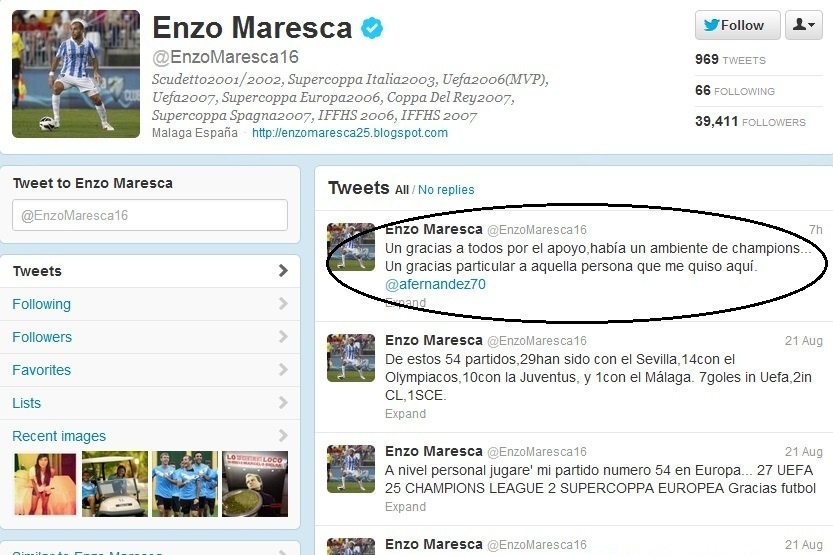This screenshot has height=555, width=833.
Task: Click the Twitter bird Follow button
Action: [x=737, y=25]
